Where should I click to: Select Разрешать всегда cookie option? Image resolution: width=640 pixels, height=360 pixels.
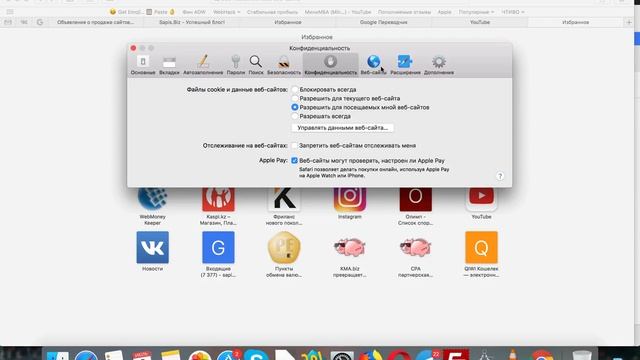click(x=295, y=116)
